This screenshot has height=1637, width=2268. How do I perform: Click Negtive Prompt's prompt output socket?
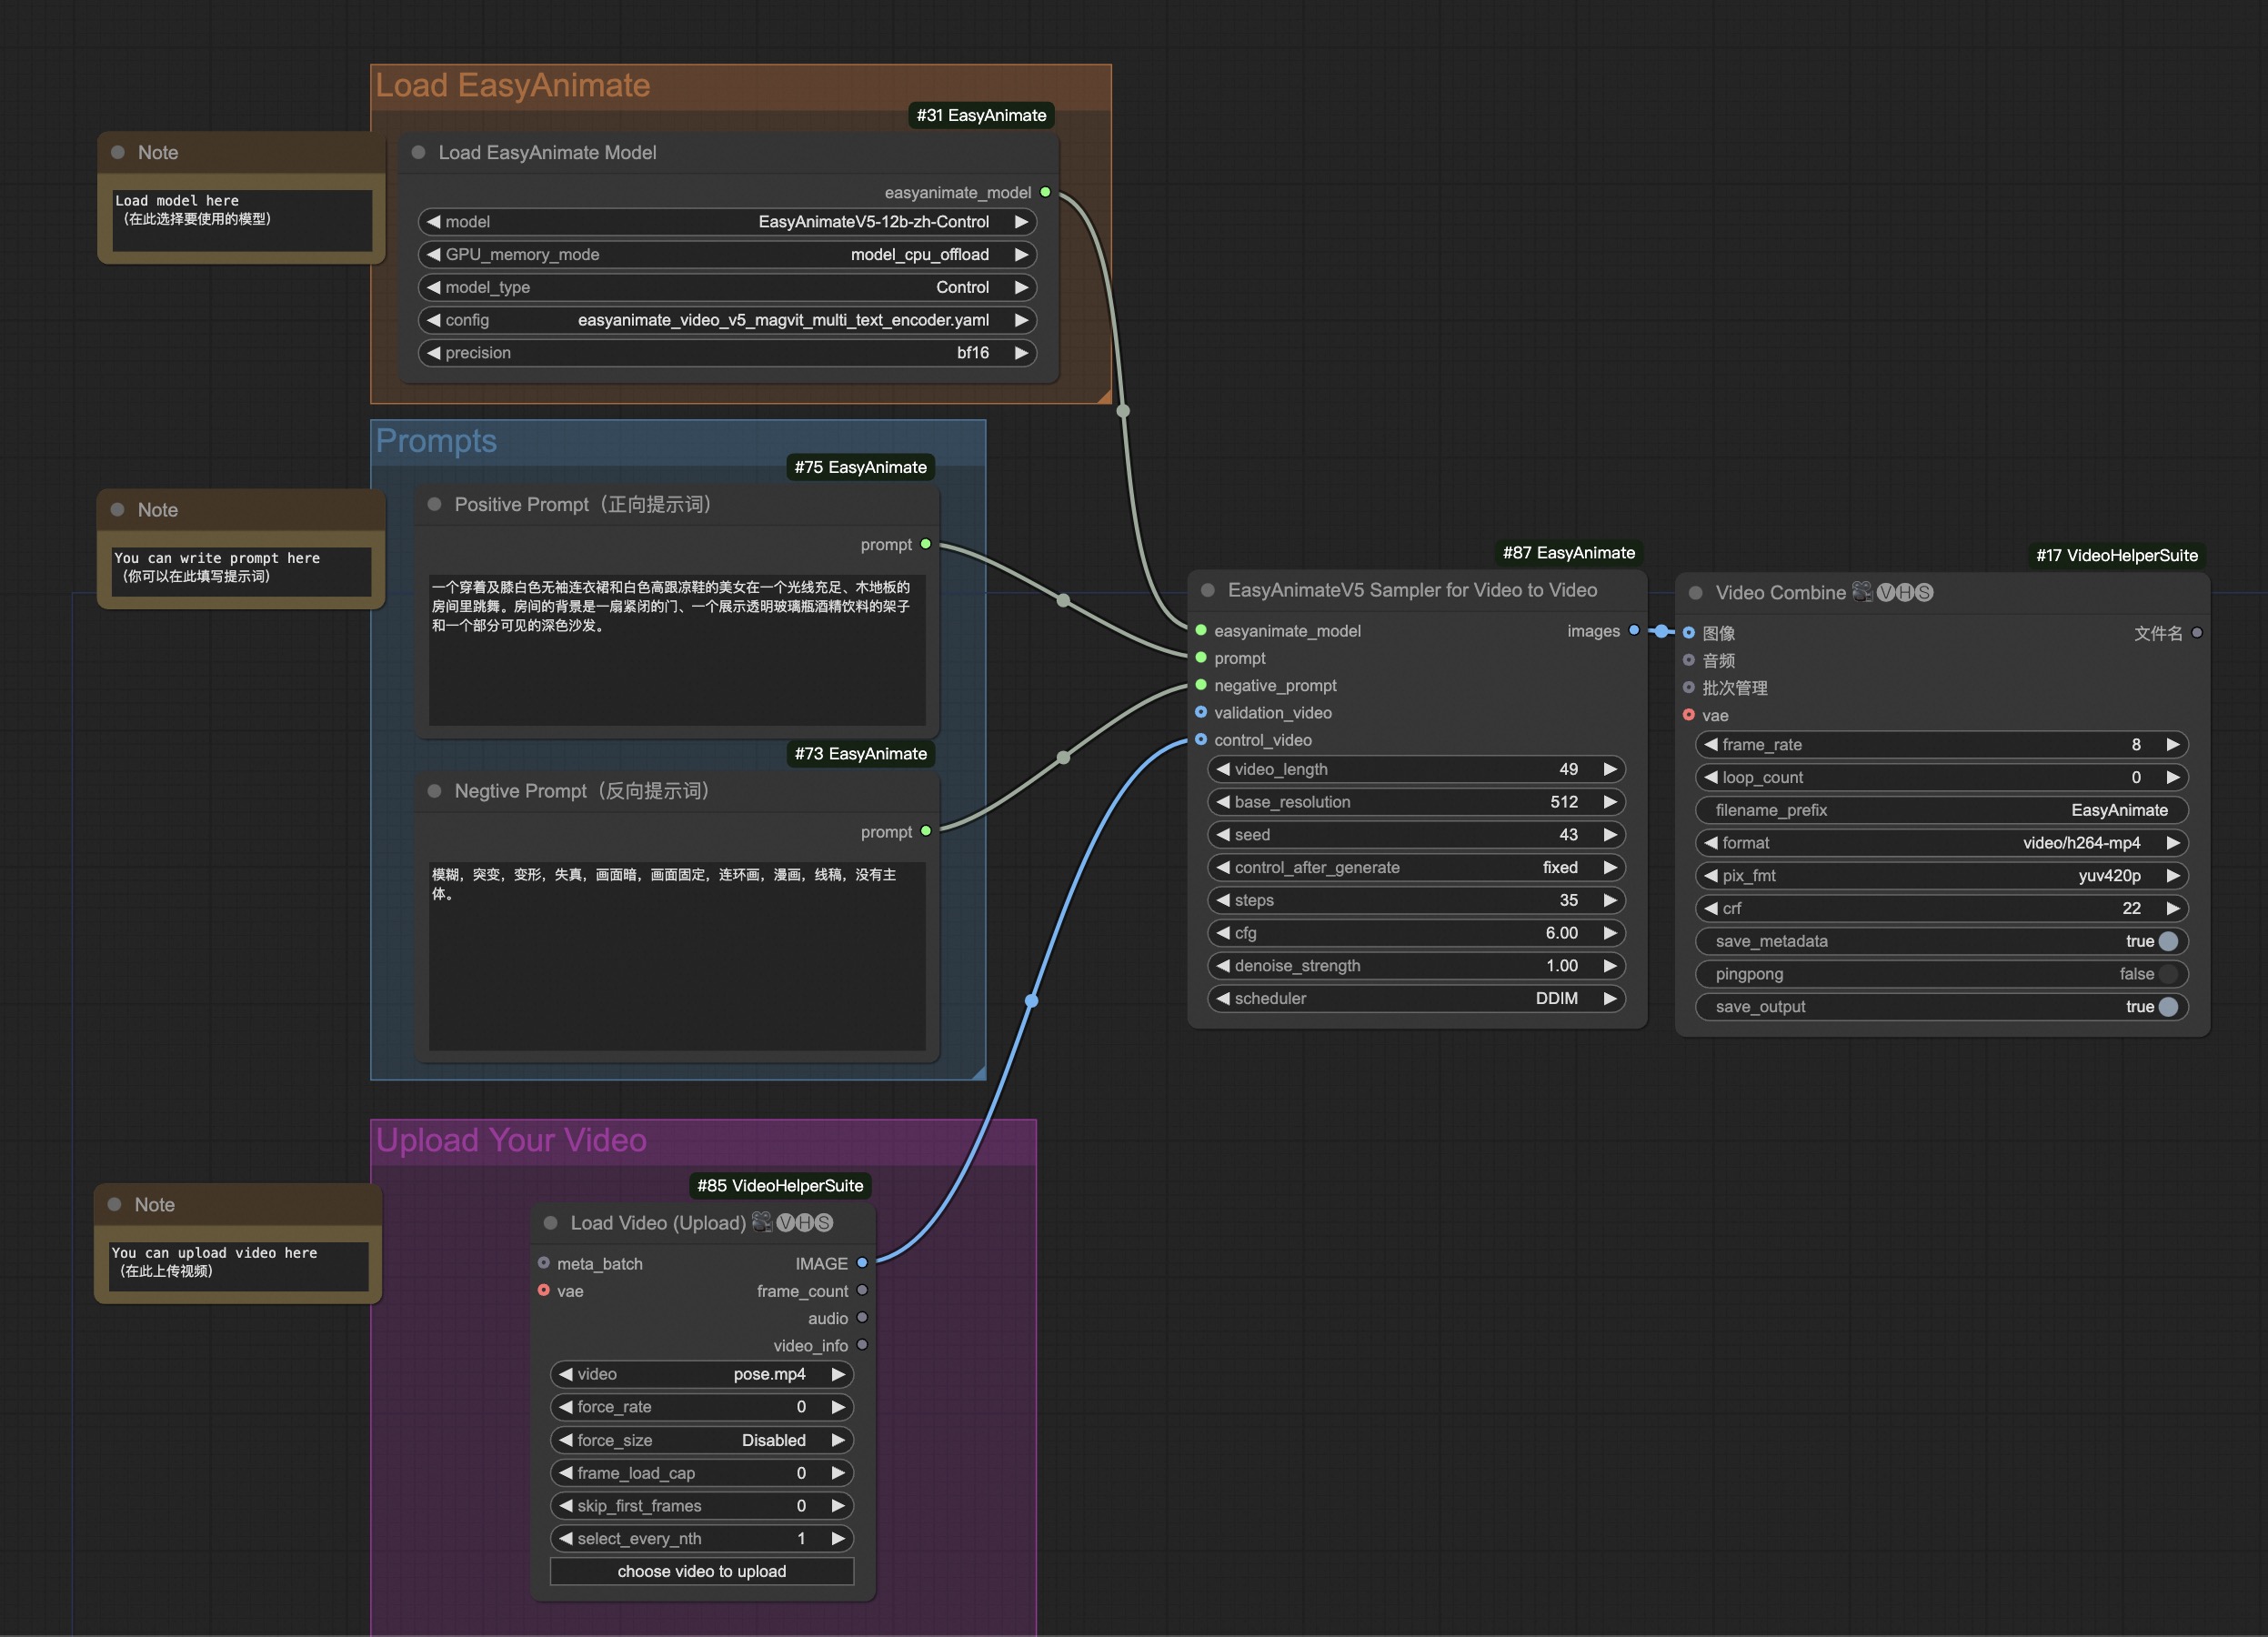pos(926,831)
